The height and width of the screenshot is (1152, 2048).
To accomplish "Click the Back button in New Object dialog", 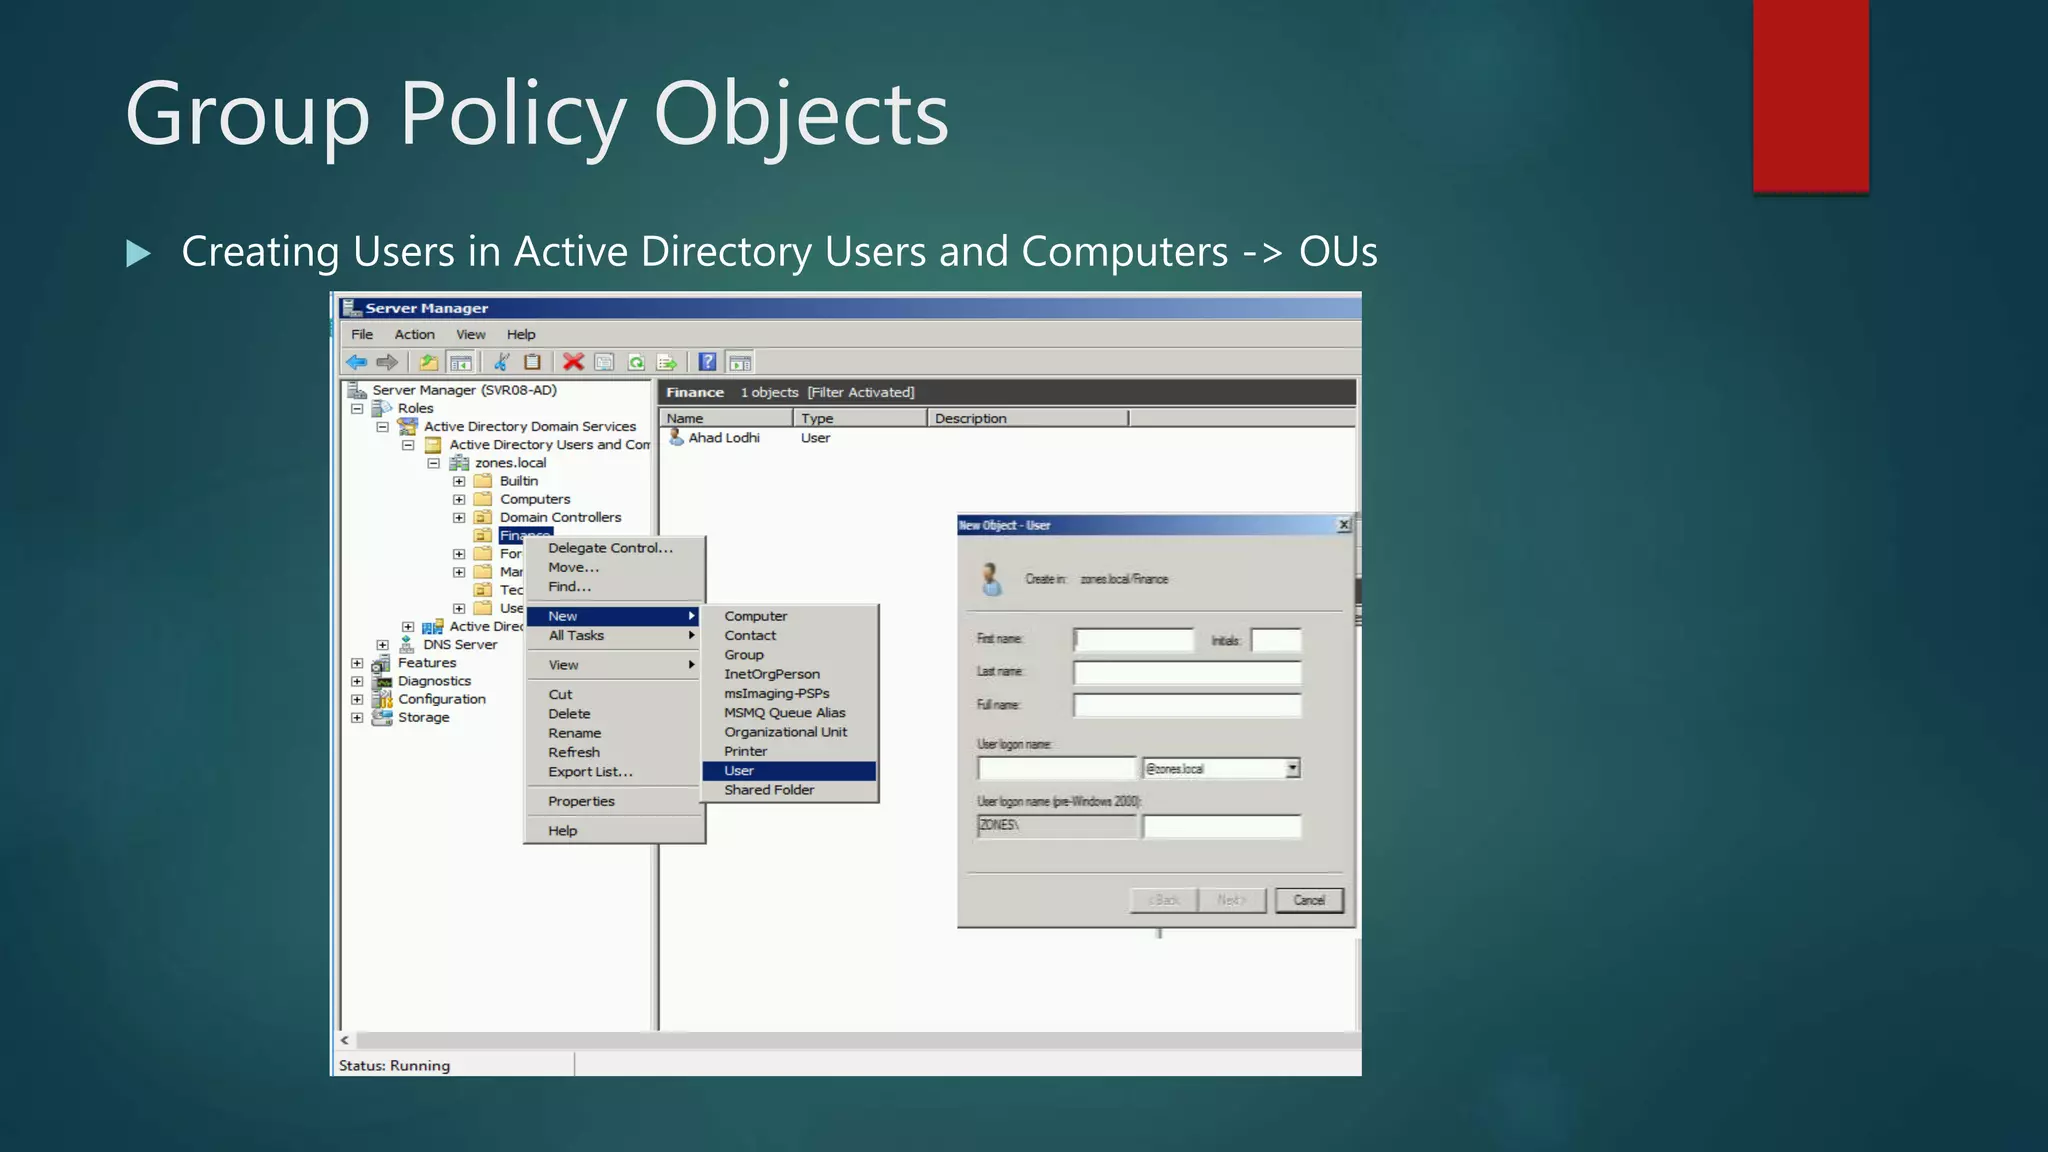I will (1164, 900).
